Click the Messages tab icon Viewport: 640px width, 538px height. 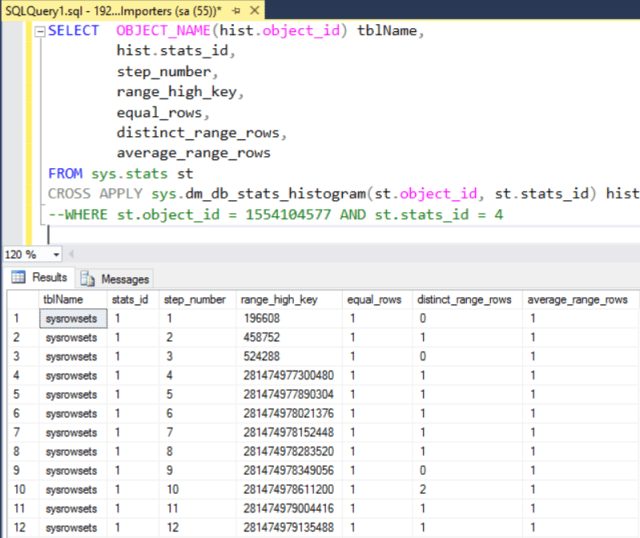[x=89, y=279]
